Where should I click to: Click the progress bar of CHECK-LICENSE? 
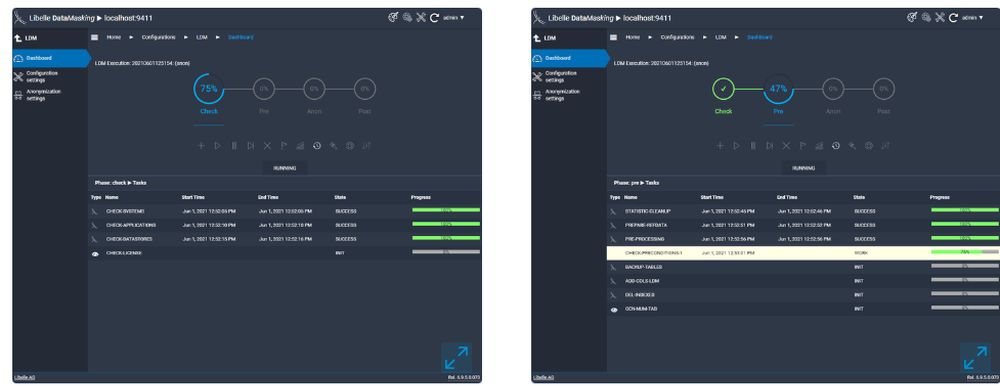point(446,252)
